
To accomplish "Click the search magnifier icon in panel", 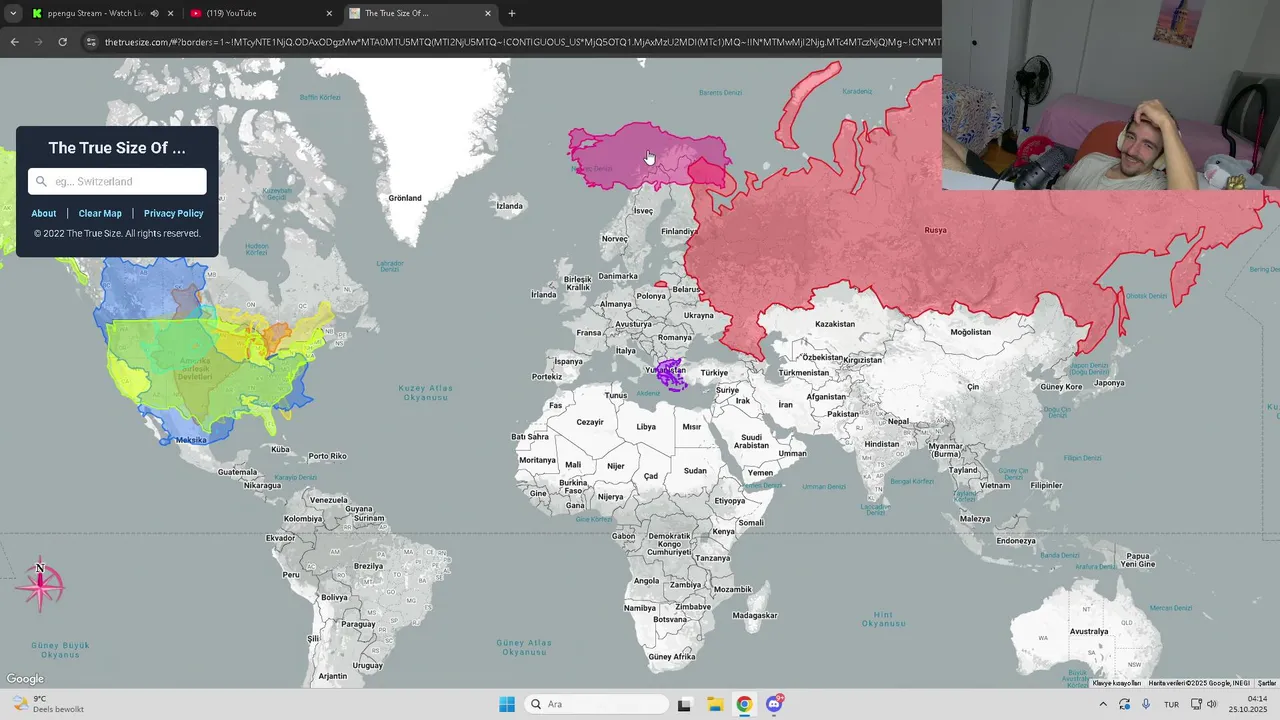I will pyautogui.click(x=41, y=181).
